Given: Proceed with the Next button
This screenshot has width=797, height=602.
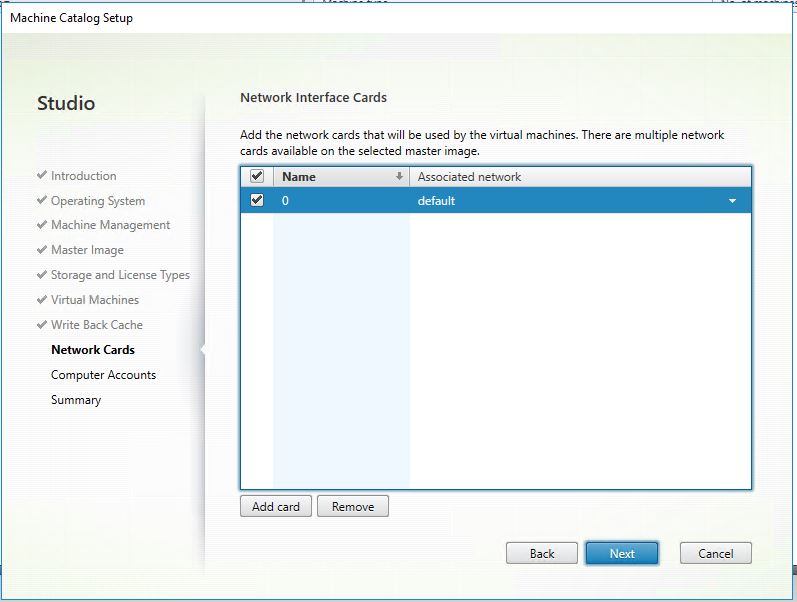Looking at the screenshot, I should click(622, 553).
